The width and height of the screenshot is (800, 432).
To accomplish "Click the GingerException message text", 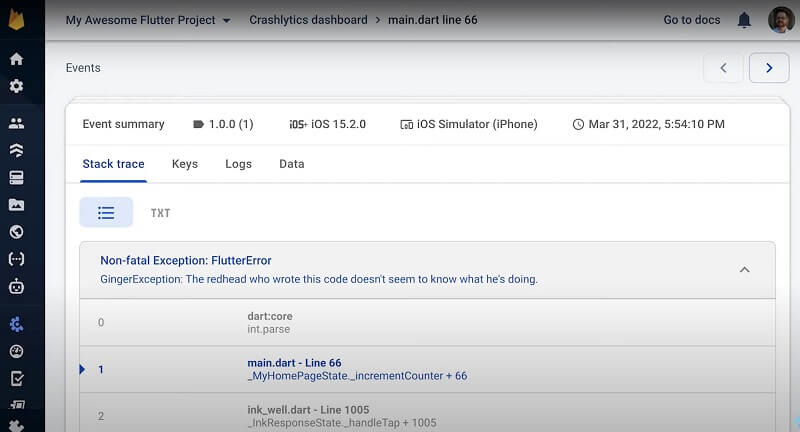I will (319, 279).
